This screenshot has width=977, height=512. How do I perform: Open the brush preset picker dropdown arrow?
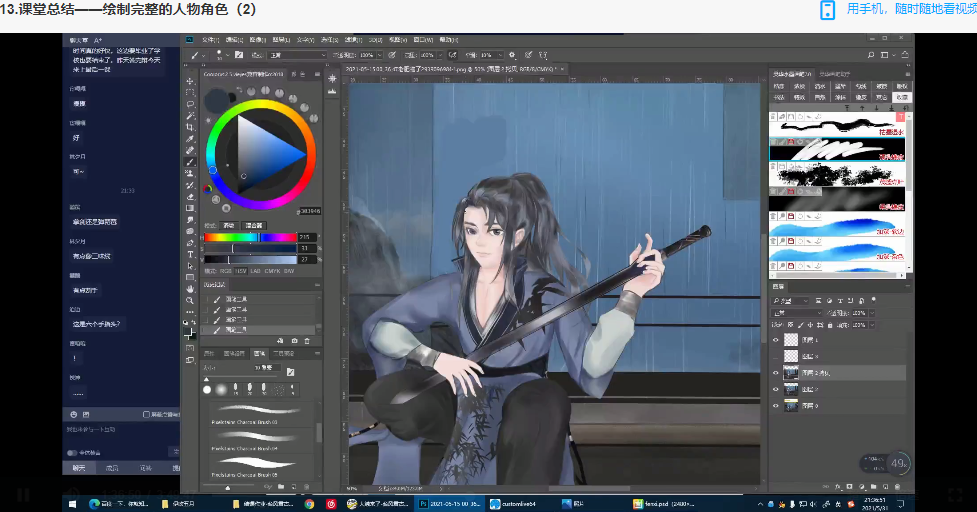pos(226,55)
